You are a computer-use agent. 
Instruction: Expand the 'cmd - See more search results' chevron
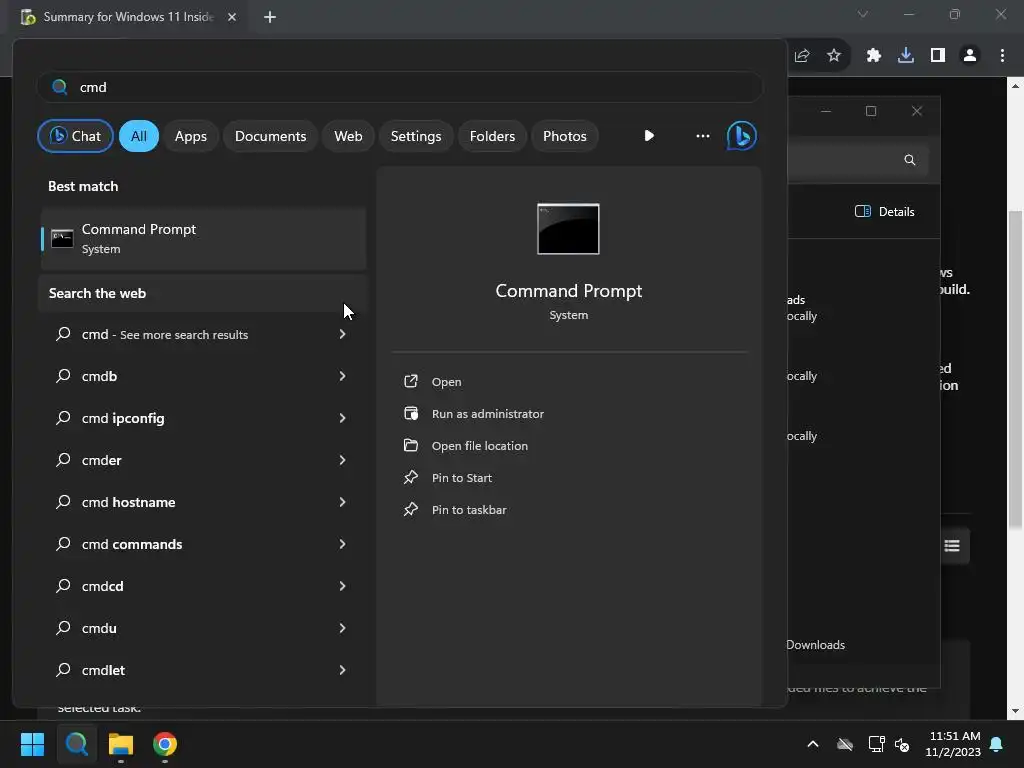coord(342,334)
